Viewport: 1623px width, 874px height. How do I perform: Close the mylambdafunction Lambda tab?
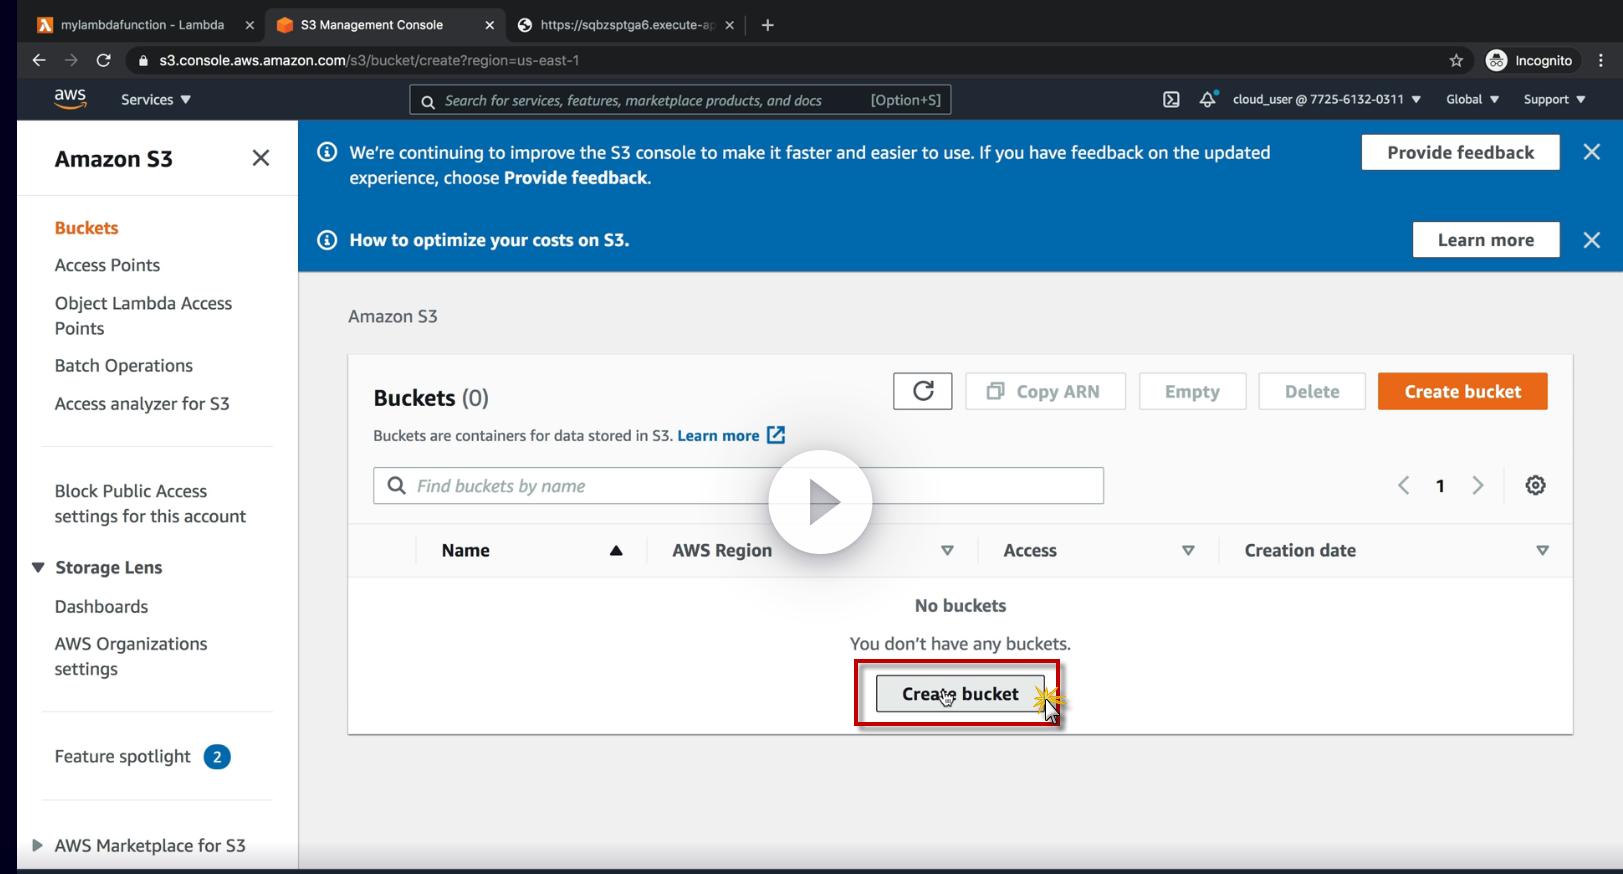(249, 25)
